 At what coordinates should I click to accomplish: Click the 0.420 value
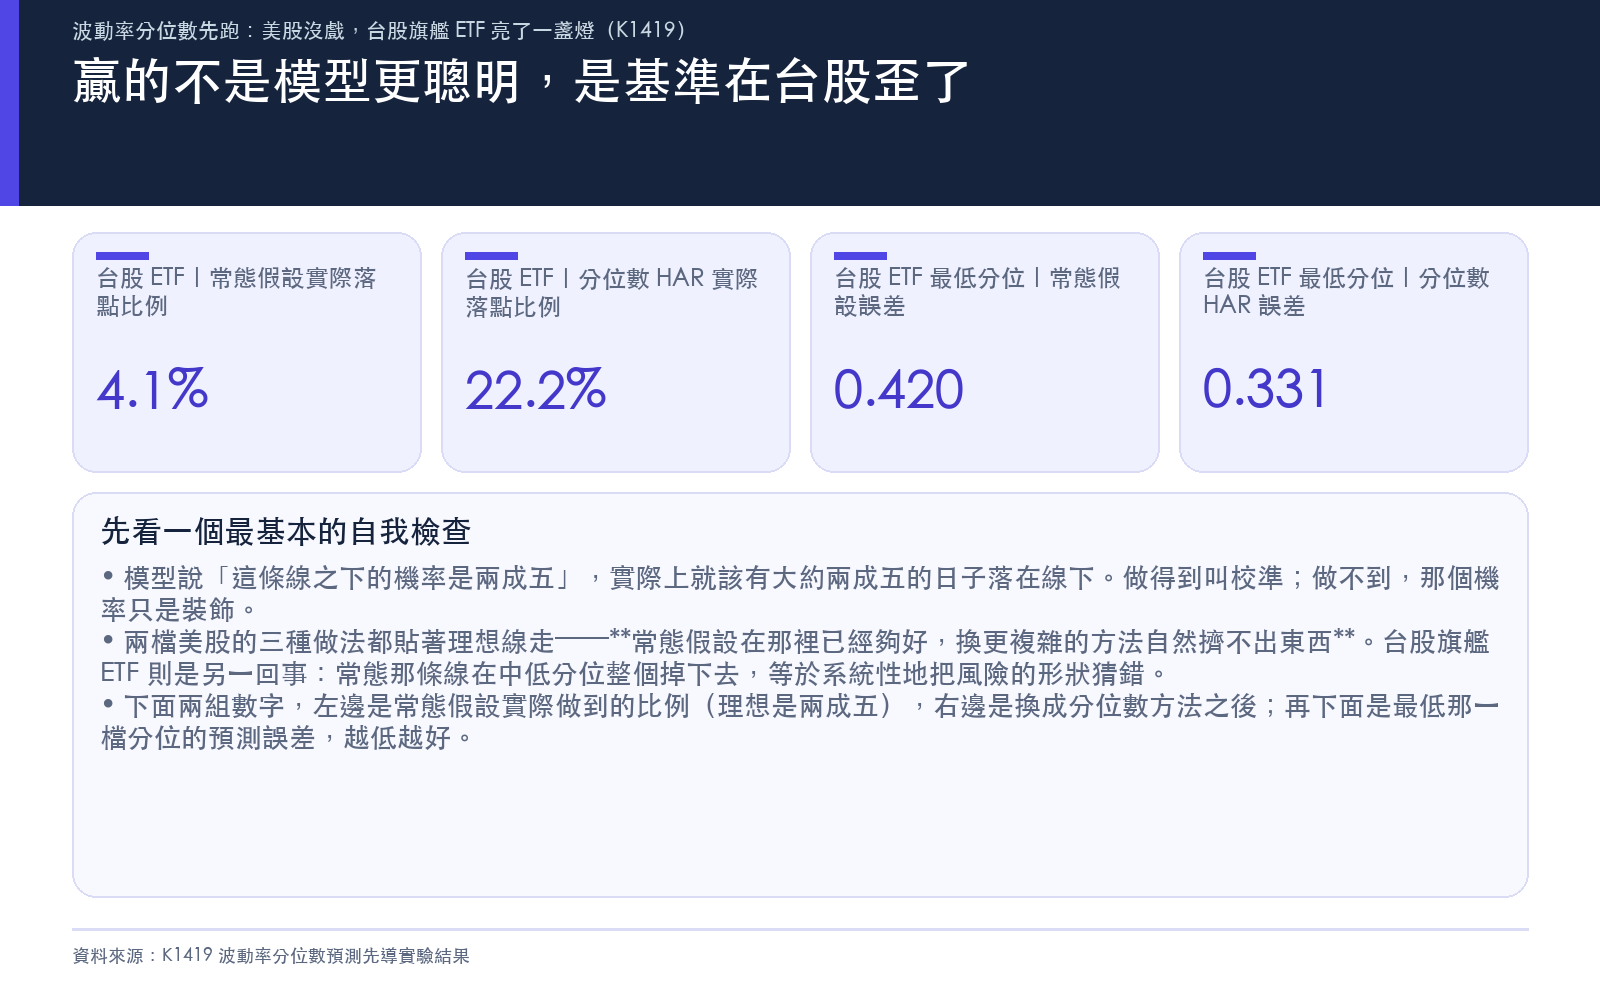click(898, 389)
